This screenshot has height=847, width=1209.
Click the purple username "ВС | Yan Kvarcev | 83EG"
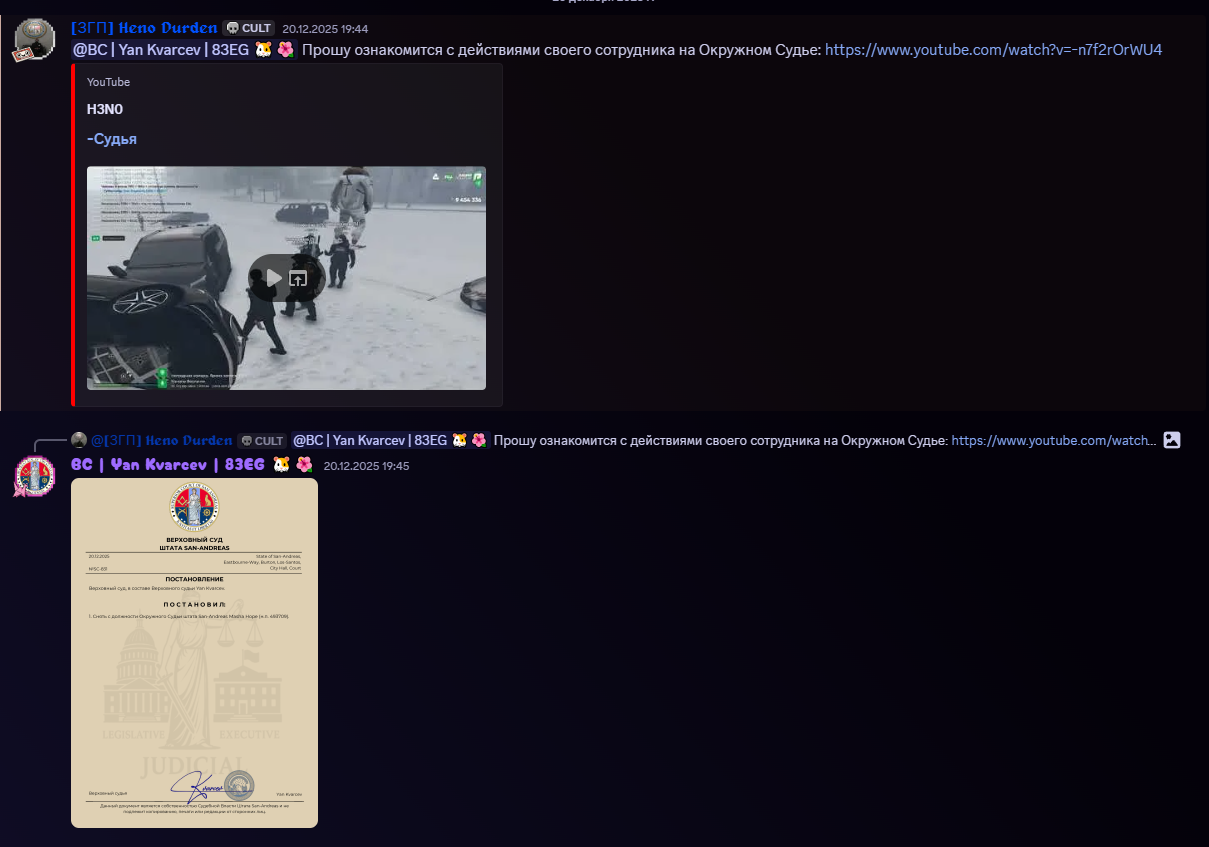point(167,465)
